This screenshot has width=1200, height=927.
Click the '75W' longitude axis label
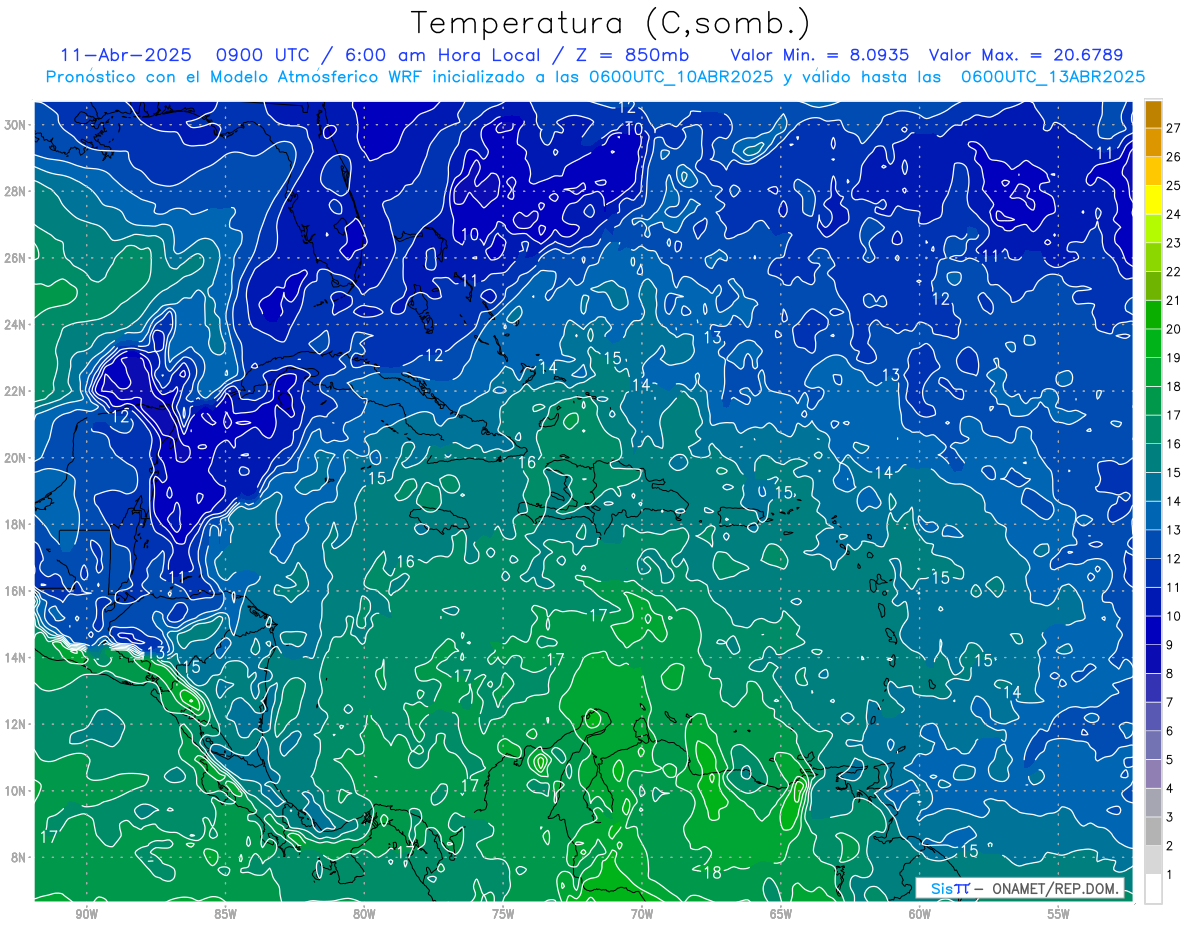pyautogui.click(x=503, y=914)
